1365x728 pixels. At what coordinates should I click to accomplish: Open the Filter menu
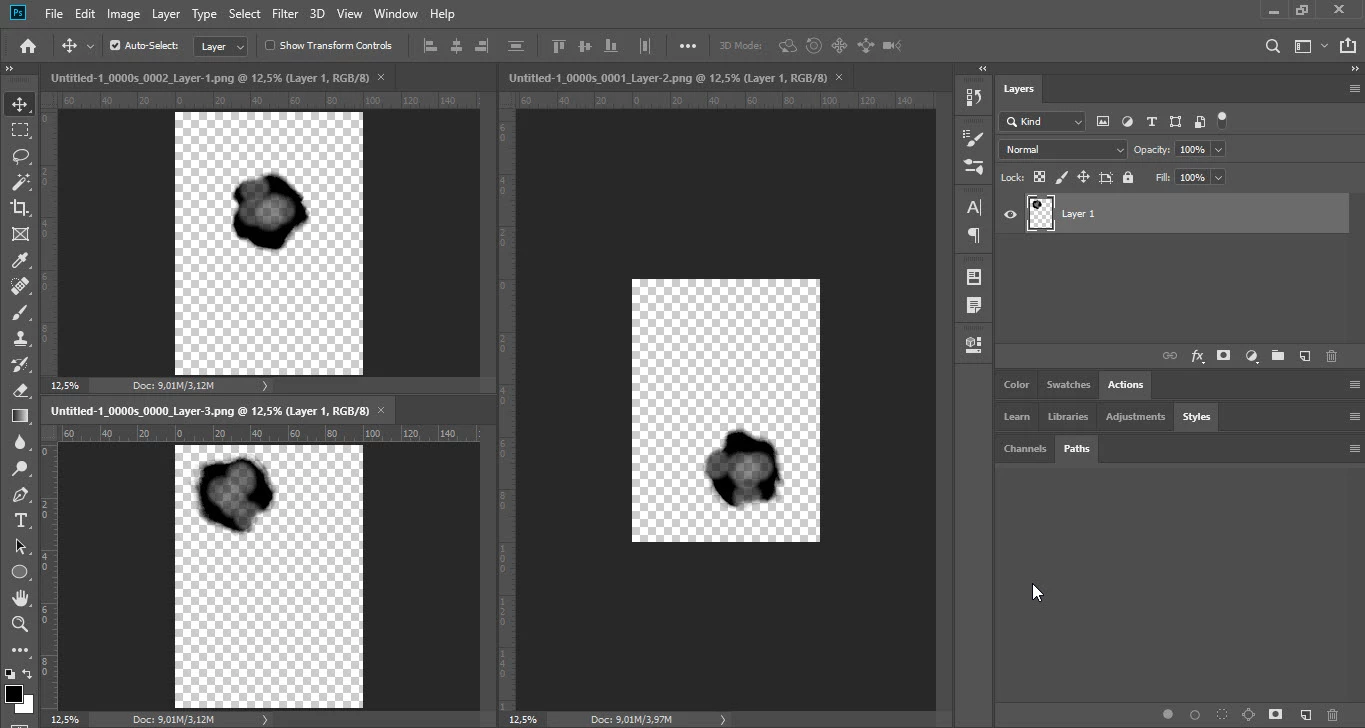click(x=285, y=14)
